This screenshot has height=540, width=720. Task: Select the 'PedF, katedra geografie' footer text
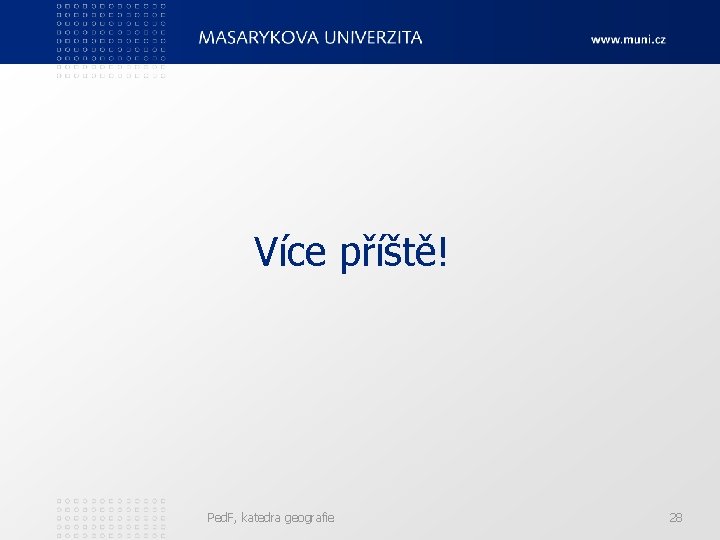coord(270,518)
